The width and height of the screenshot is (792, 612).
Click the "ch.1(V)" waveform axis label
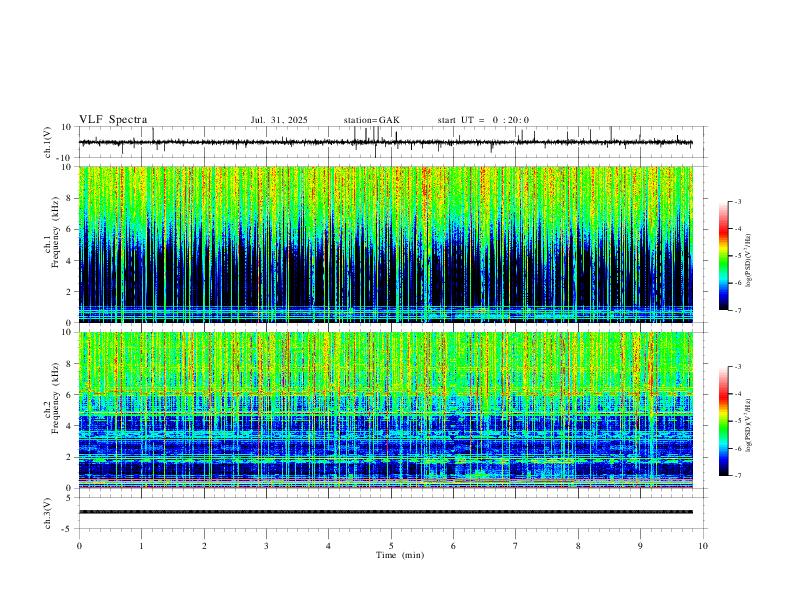(48, 142)
